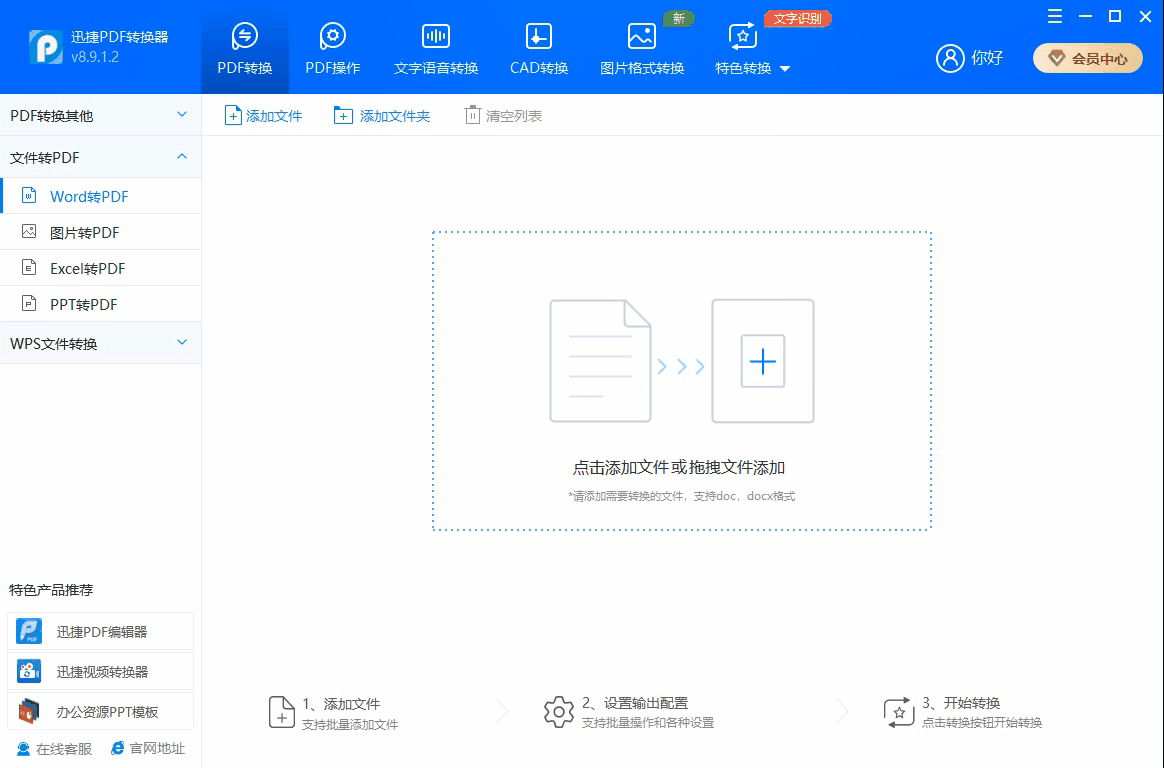
Task: Open 迅捷视频转换器 product recommendation
Action: click(100, 672)
